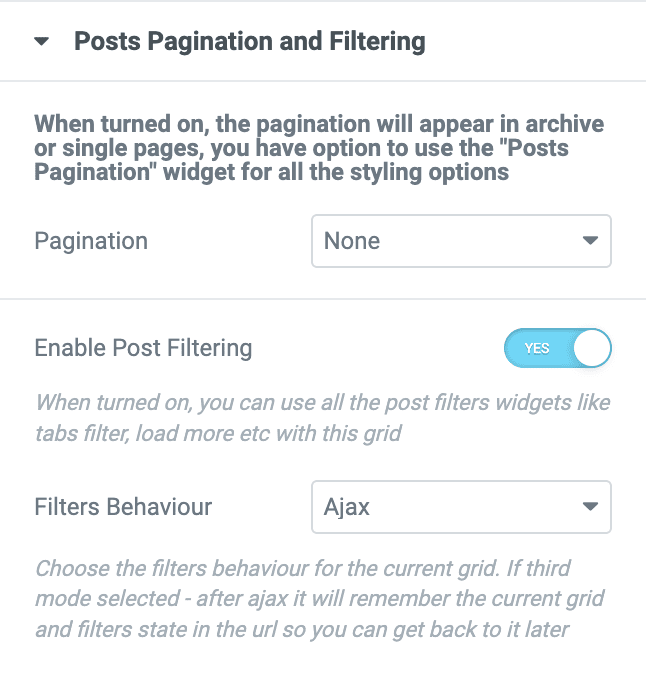Open the Filters Behaviour dropdown
The width and height of the screenshot is (646, 676).
click(461, 507)
